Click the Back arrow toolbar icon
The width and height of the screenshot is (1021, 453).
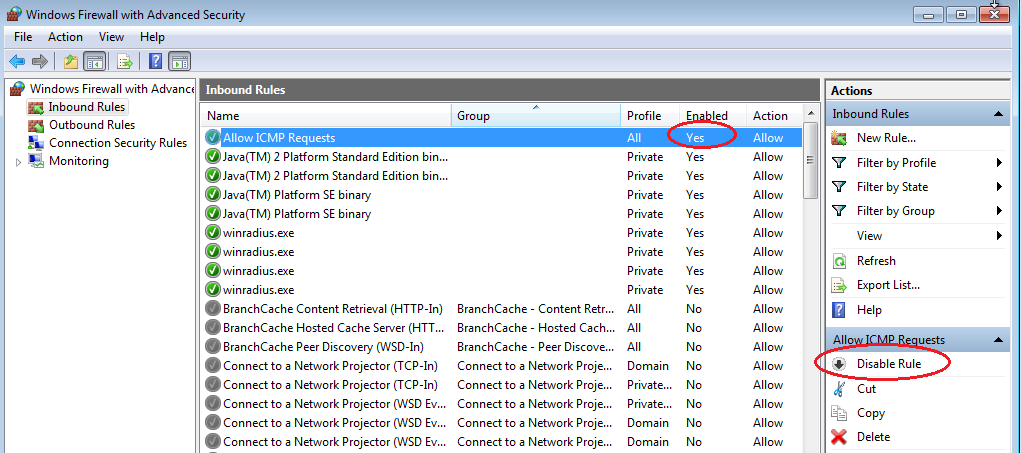point(17,62)
